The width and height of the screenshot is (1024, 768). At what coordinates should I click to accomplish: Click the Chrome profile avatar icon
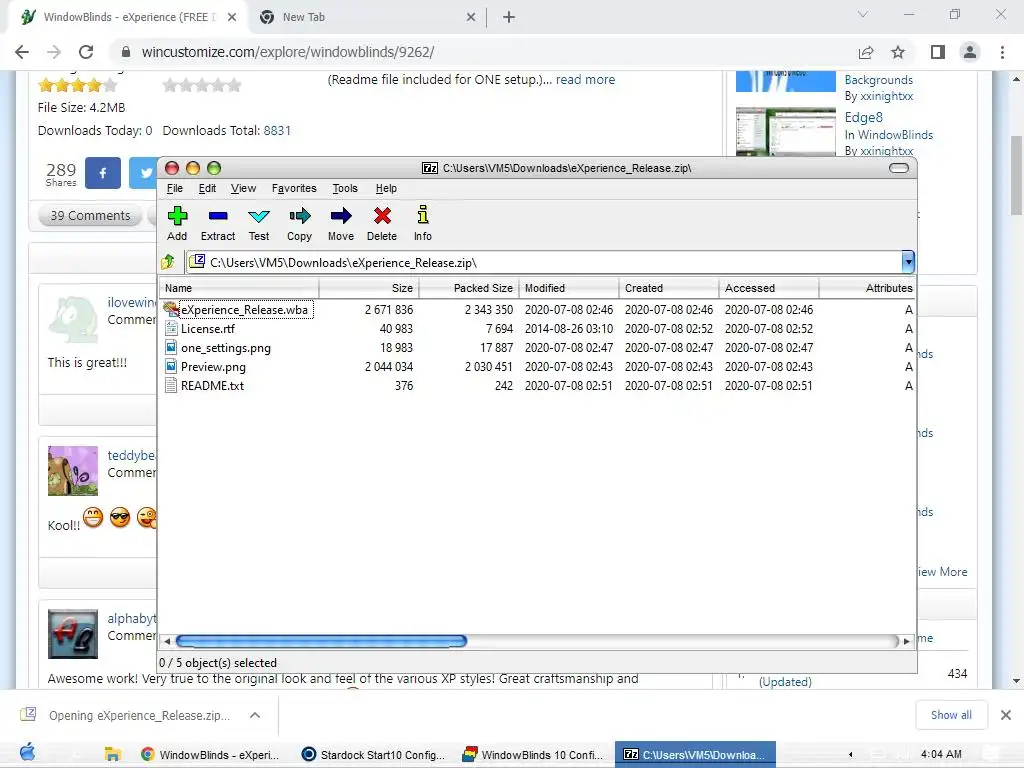(x=970, y=52)
